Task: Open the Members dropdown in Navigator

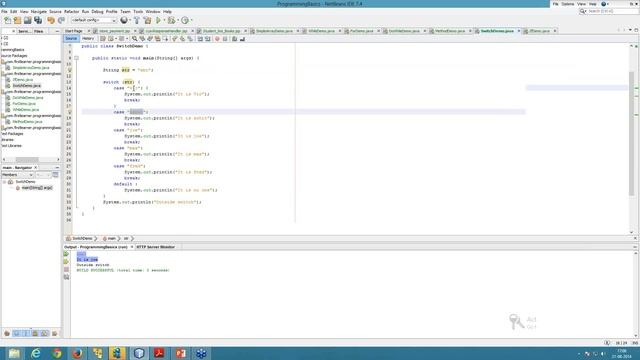Action: pos(17,175)
